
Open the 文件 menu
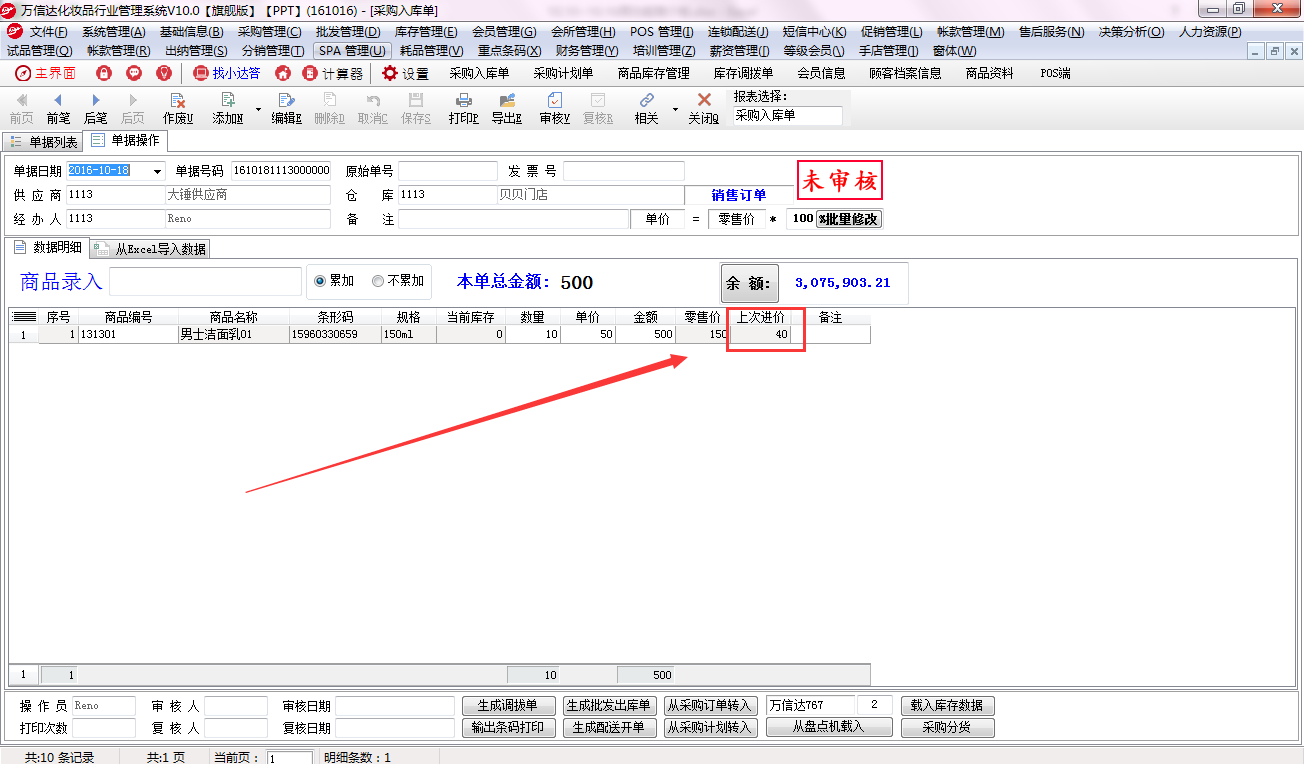pos(48,32)
